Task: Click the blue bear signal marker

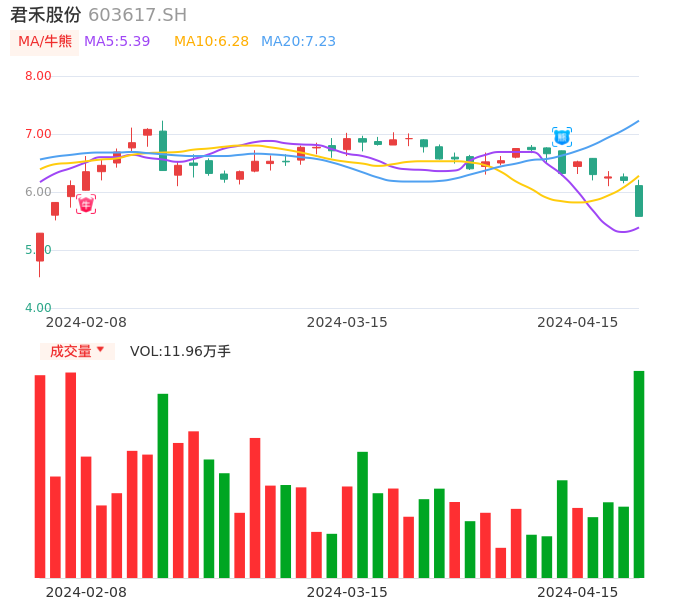Action: point(562,137)
